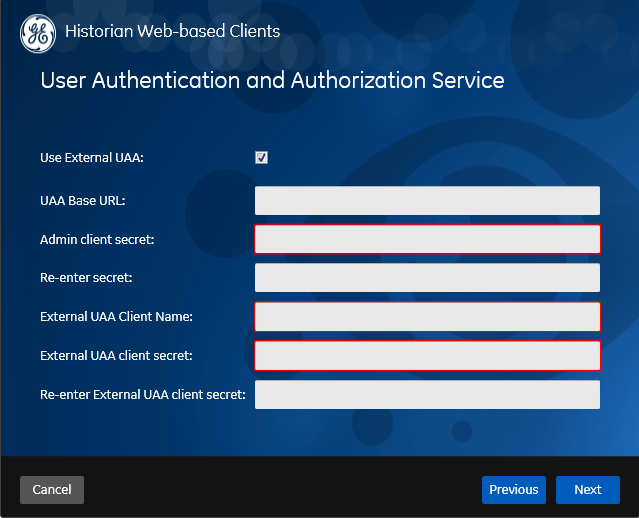The width and height of the screenshot is (639, 518).
Task: Click the 'External UAA client secret:' label
Action: coord(116,355)
